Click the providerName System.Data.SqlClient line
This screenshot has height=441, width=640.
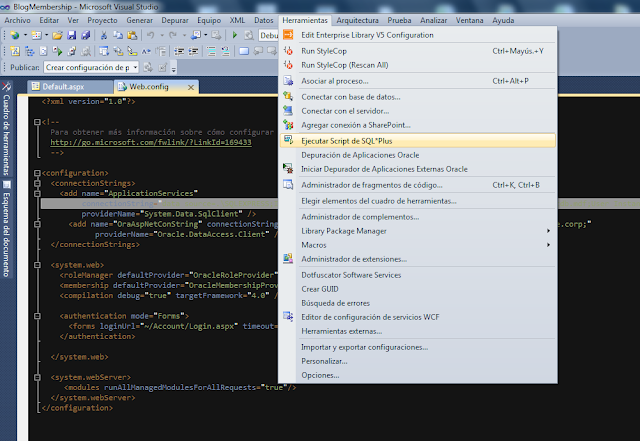pyautogui.click(x=169, y=214)
